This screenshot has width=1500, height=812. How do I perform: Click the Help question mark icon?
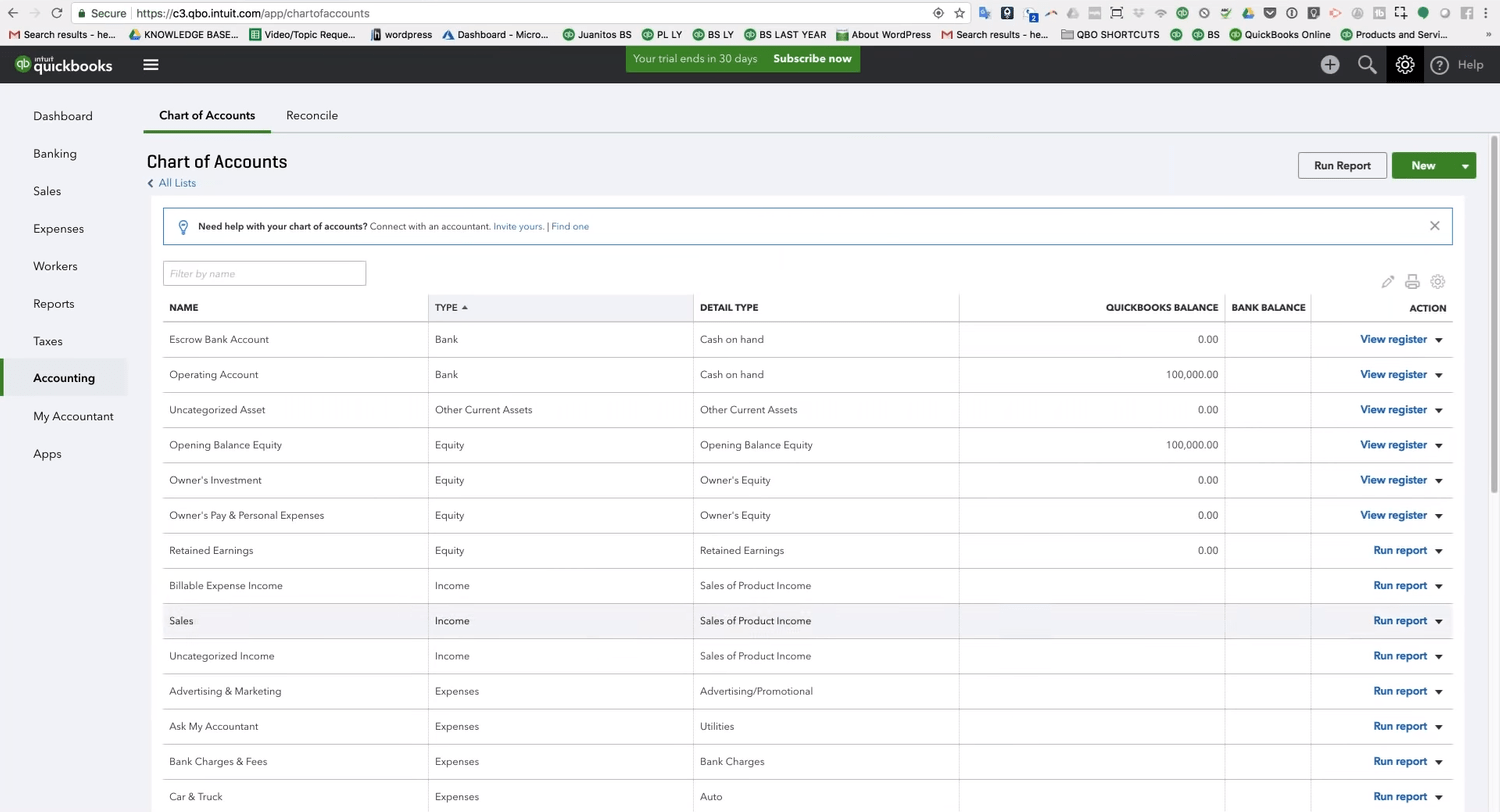pyautogui.click(x=1439, y=65)
